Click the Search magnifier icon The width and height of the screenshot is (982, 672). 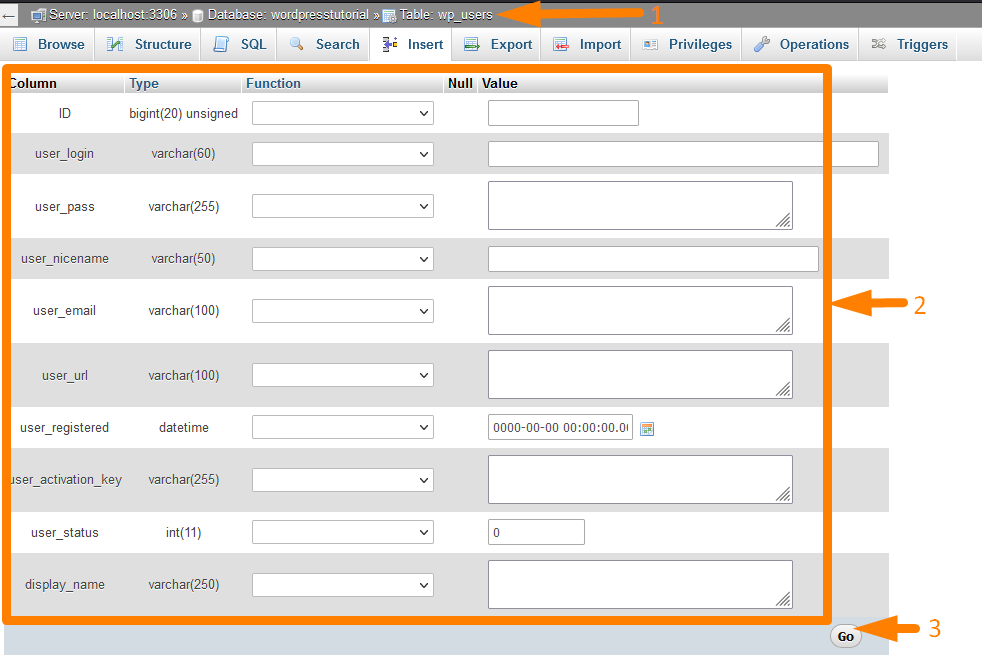tap(296, 44)
